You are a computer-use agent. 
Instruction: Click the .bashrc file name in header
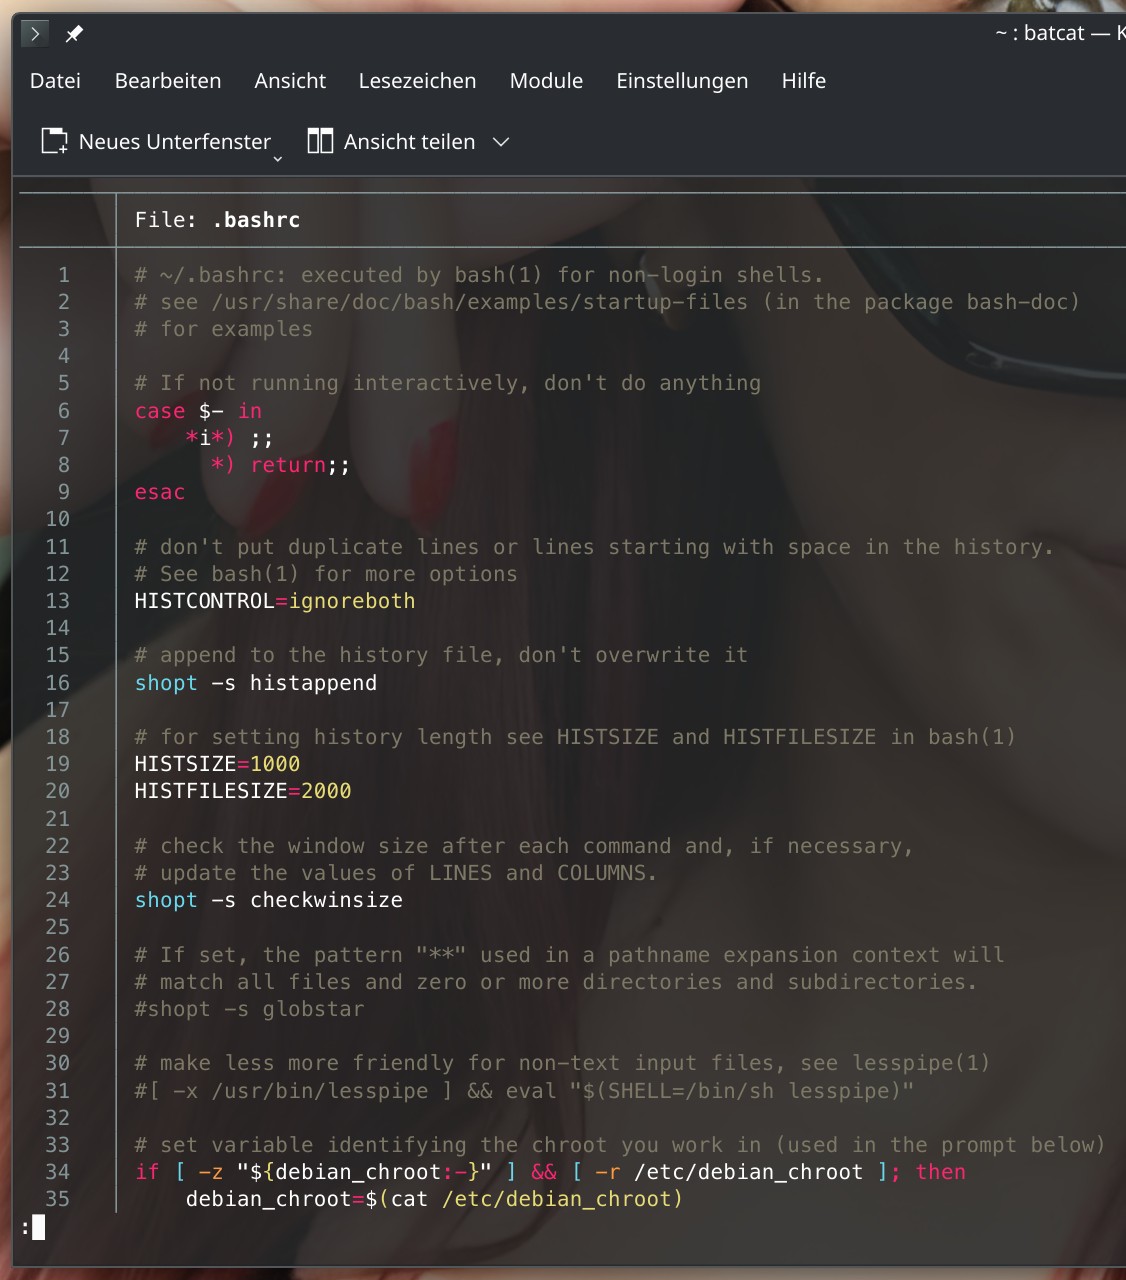256,220
